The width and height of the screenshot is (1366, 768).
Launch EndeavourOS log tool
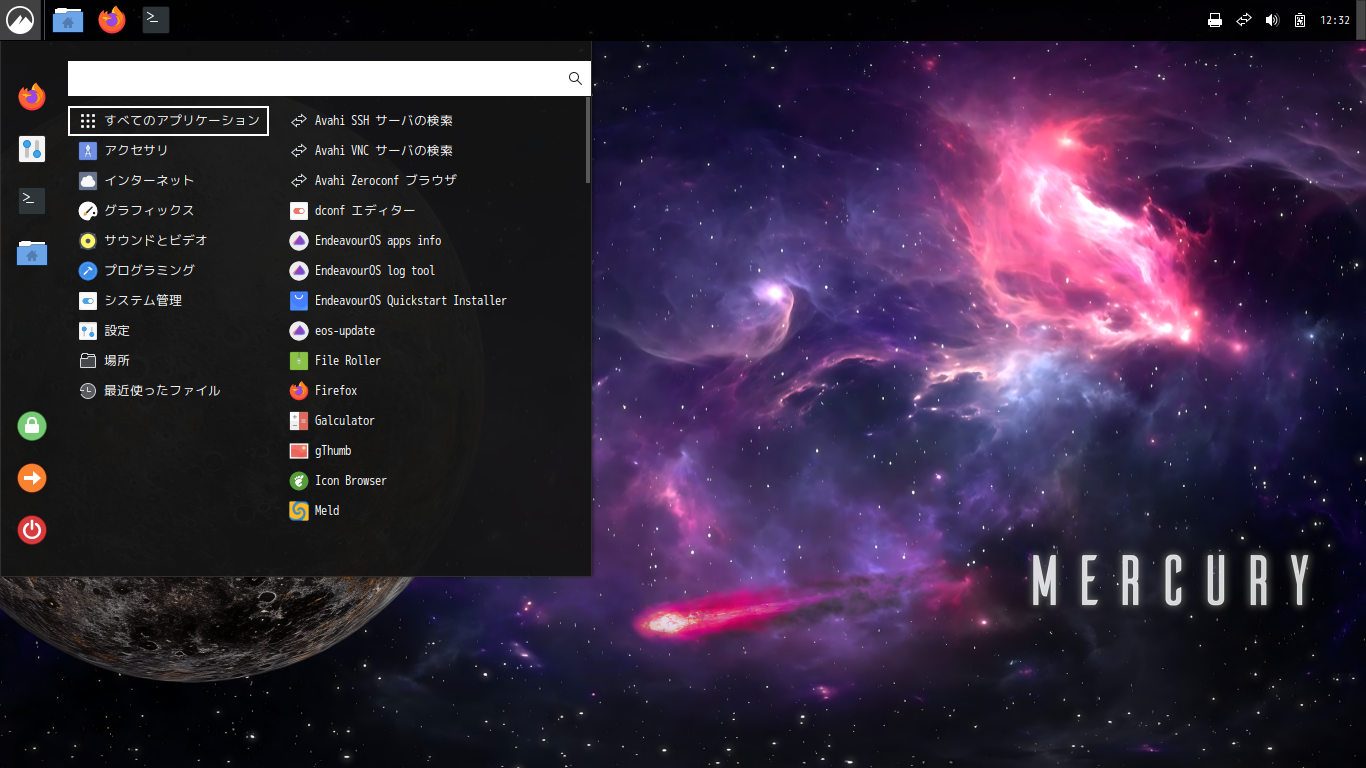click(x=431, y=270)
